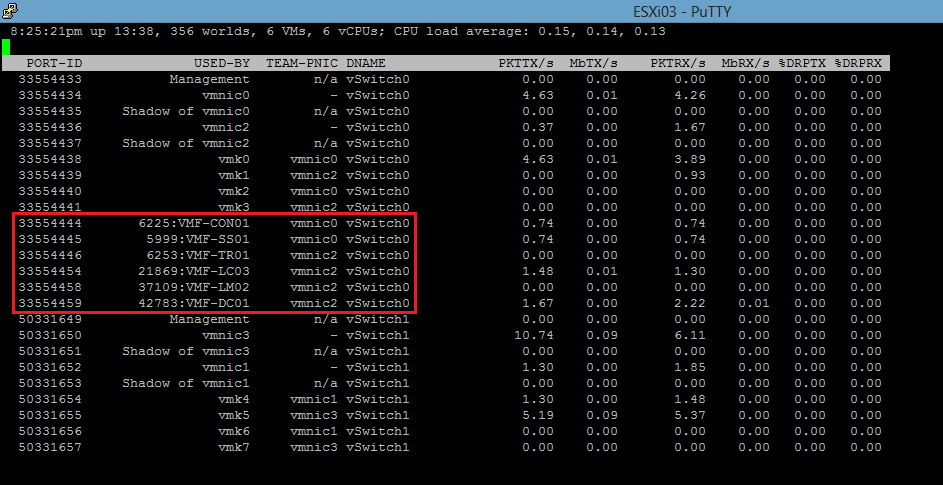Select the 6225:VMF-CON01 entry
Image resolution: width=943 pixels, height=485 pixels.
click(193, 223)
